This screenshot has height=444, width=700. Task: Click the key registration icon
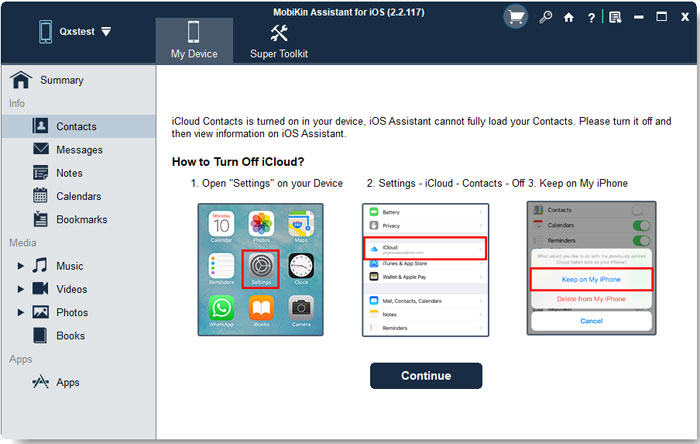[x=545, y=17]
